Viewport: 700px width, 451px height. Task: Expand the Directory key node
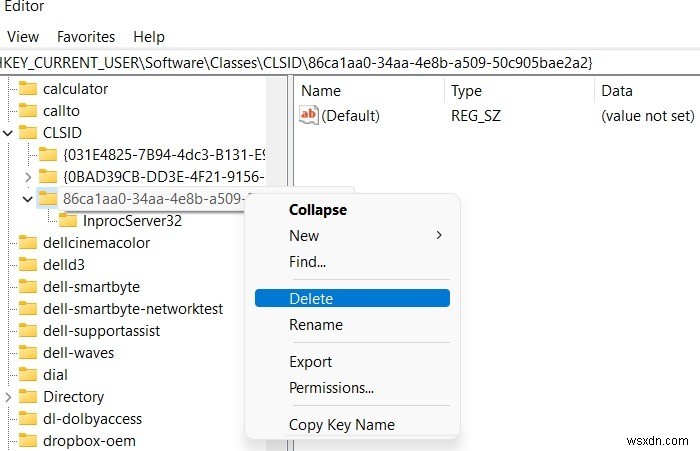coord(9,396)
